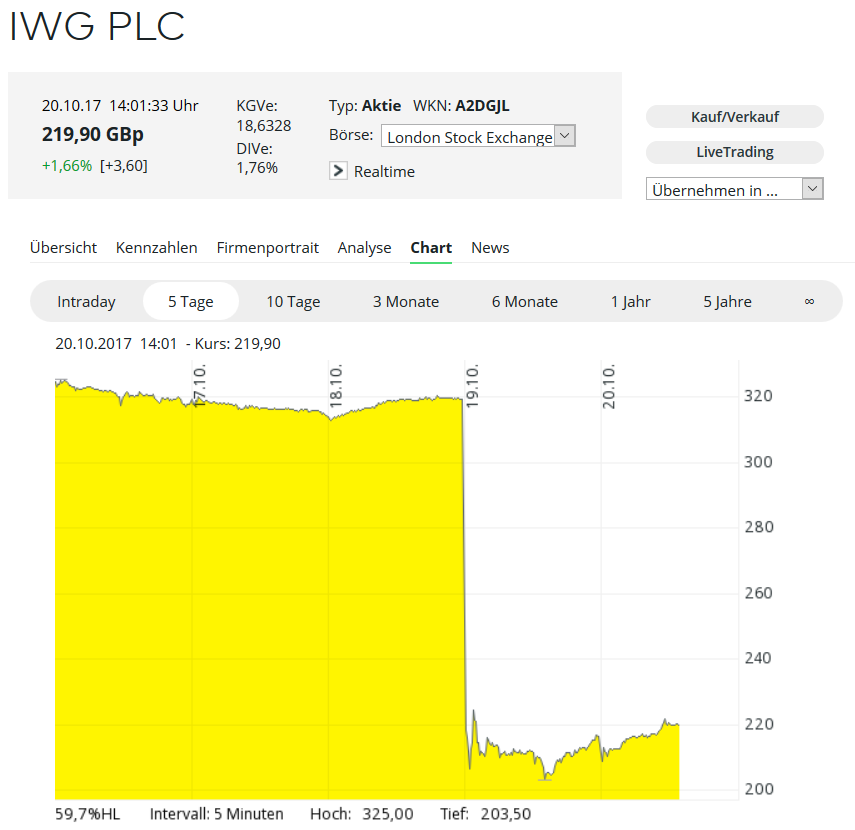This screenshot has height=830, width=855.
Task: Click the 219,90 GBp price value
Action: tap(93, 134)
